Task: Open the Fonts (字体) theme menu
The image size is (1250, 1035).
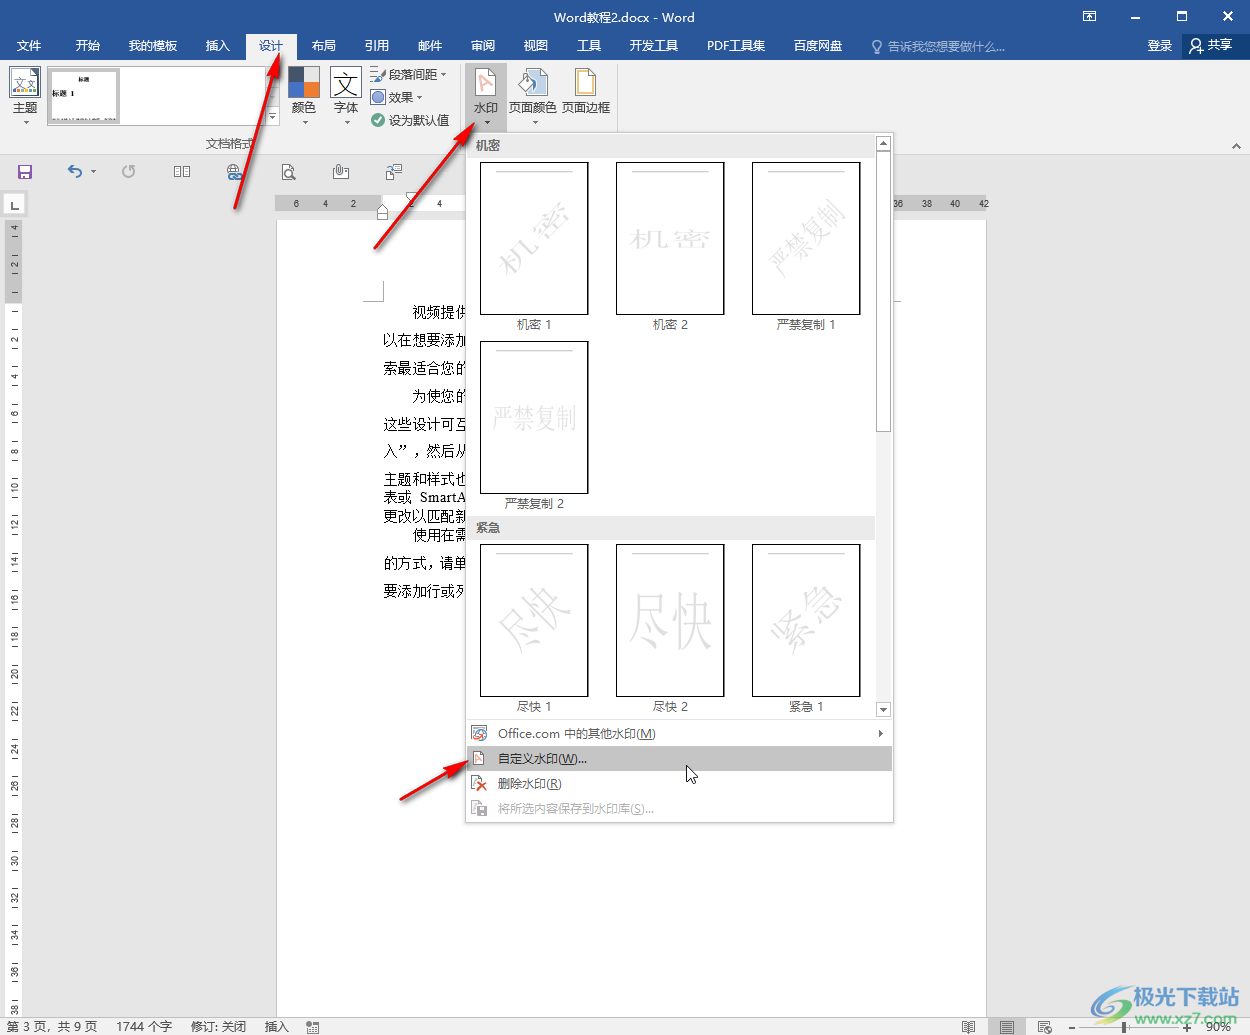Action: [x=346, y=96]
